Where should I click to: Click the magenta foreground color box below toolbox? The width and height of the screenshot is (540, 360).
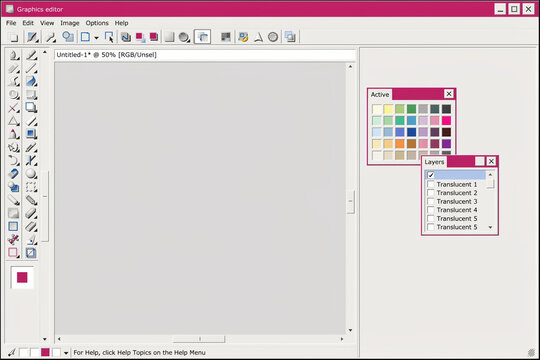pos(22,277)
